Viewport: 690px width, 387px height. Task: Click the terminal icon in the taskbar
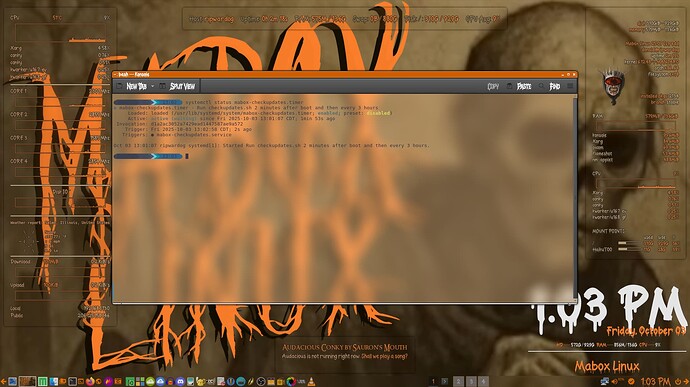(72, 381)
